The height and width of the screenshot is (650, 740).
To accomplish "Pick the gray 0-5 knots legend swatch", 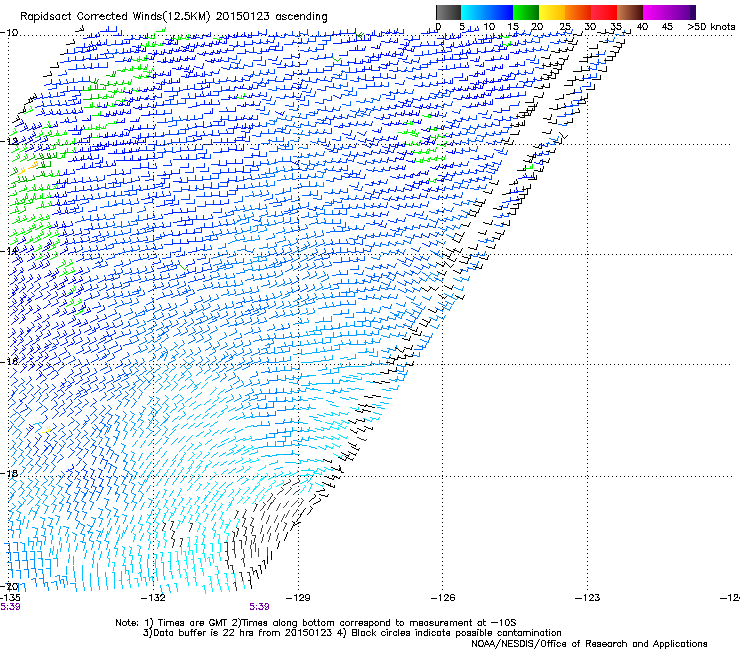I will 448,12.
